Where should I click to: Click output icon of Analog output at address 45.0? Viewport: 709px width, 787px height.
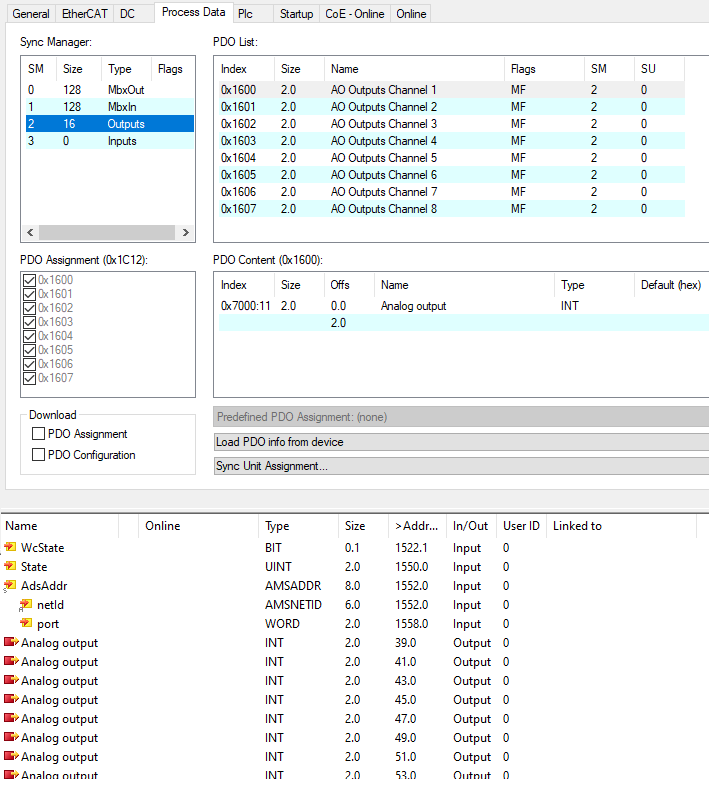11,699
